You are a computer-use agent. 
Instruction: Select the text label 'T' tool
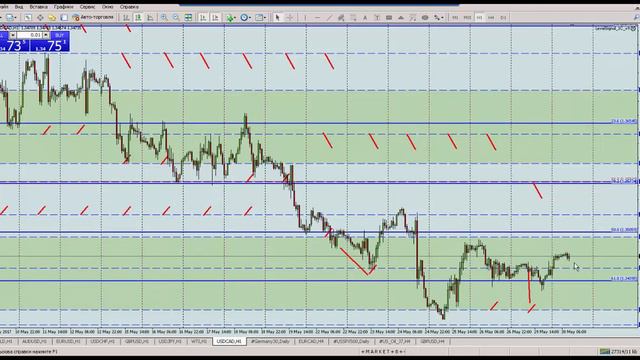click(x=377, y=18)
